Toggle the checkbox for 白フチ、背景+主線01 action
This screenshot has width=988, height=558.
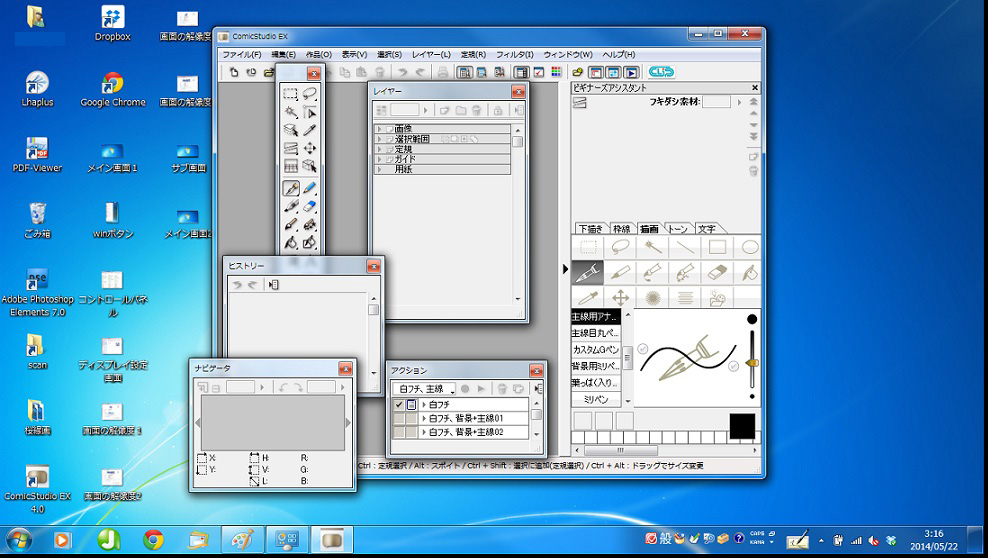coord(399,419)
